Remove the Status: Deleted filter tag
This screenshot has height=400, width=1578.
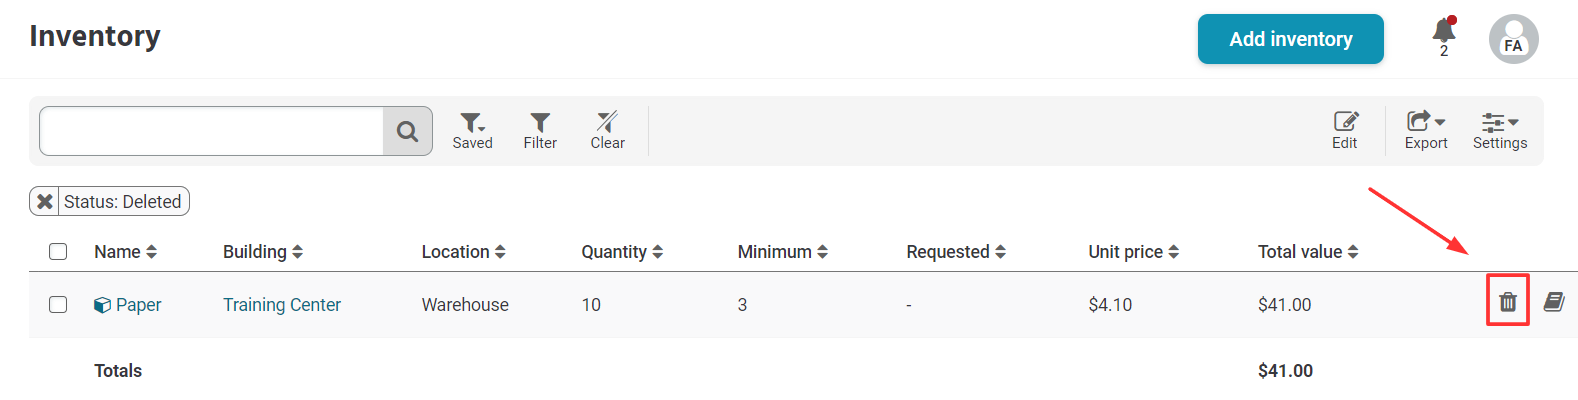tap(45, 202)
